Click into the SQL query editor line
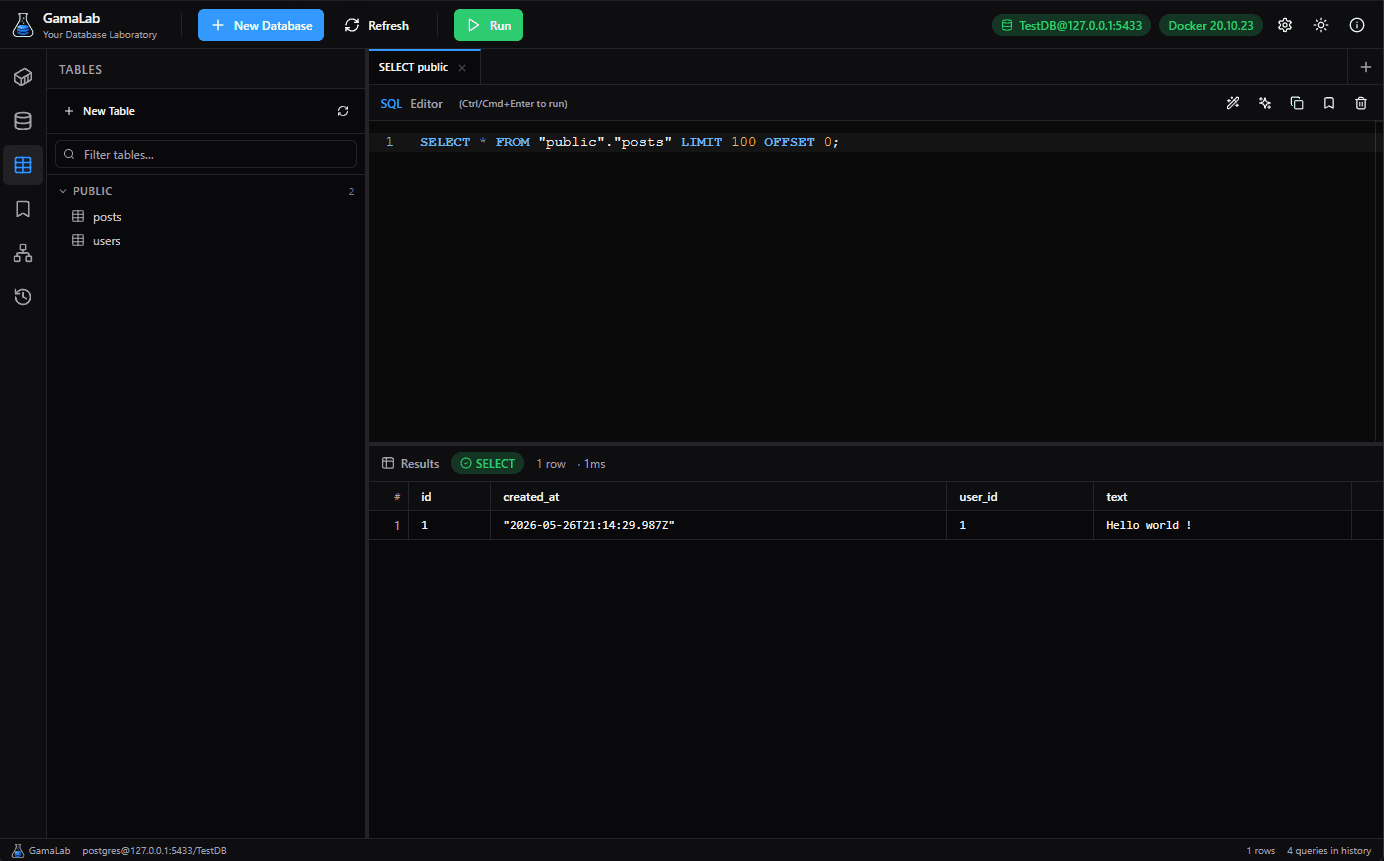The width and height of the screenshot is (1384, 861). point(629,142)
